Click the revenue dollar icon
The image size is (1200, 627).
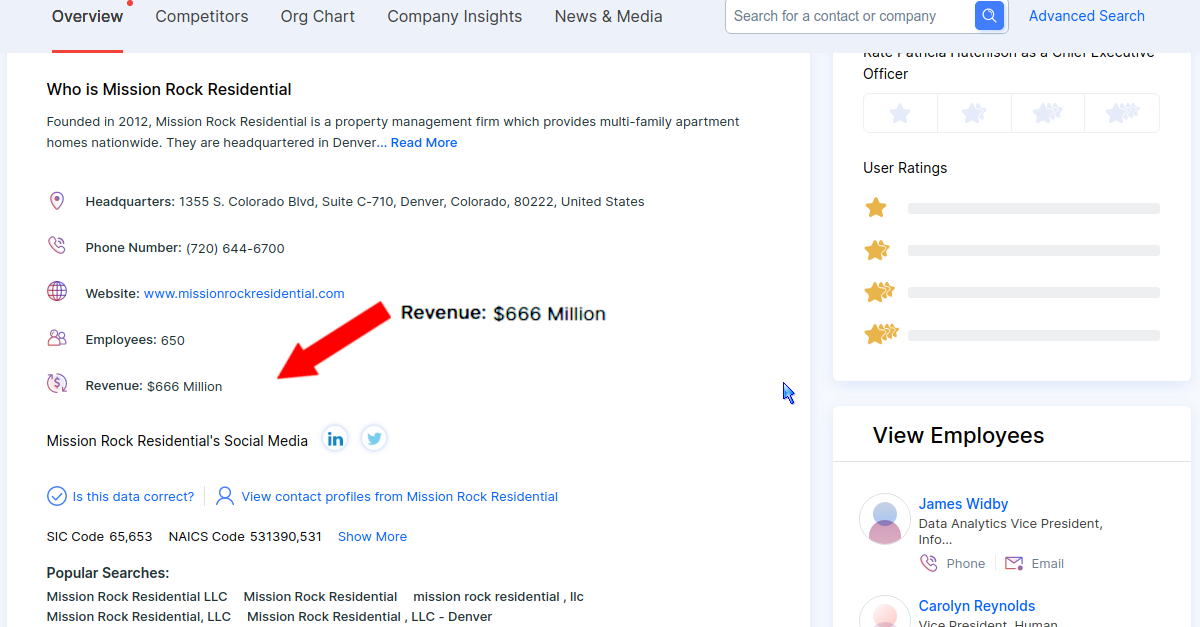[57, 384]
